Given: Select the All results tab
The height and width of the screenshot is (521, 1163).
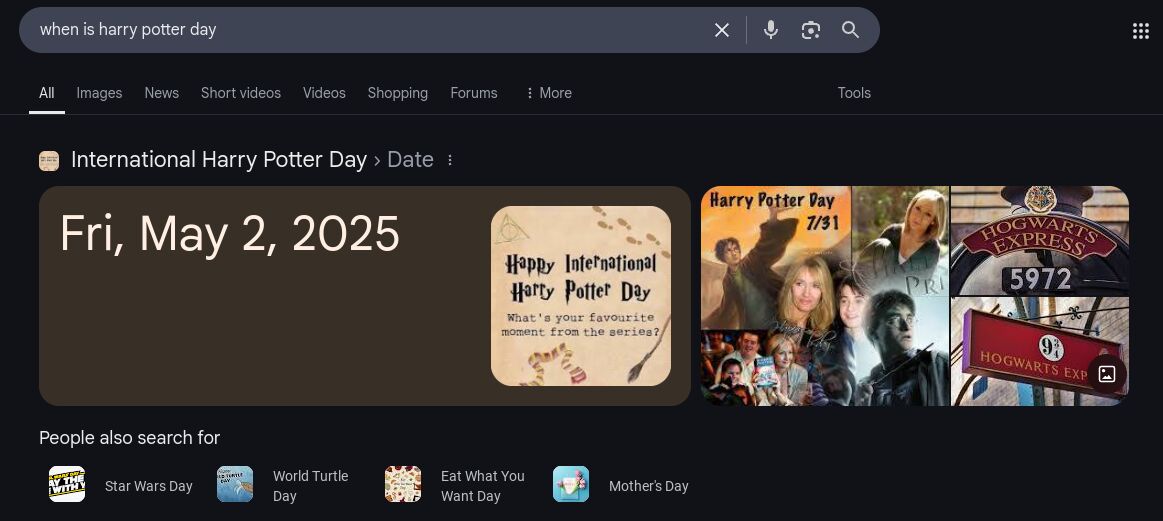Looking at the screenshot, I should coord(47,94).
